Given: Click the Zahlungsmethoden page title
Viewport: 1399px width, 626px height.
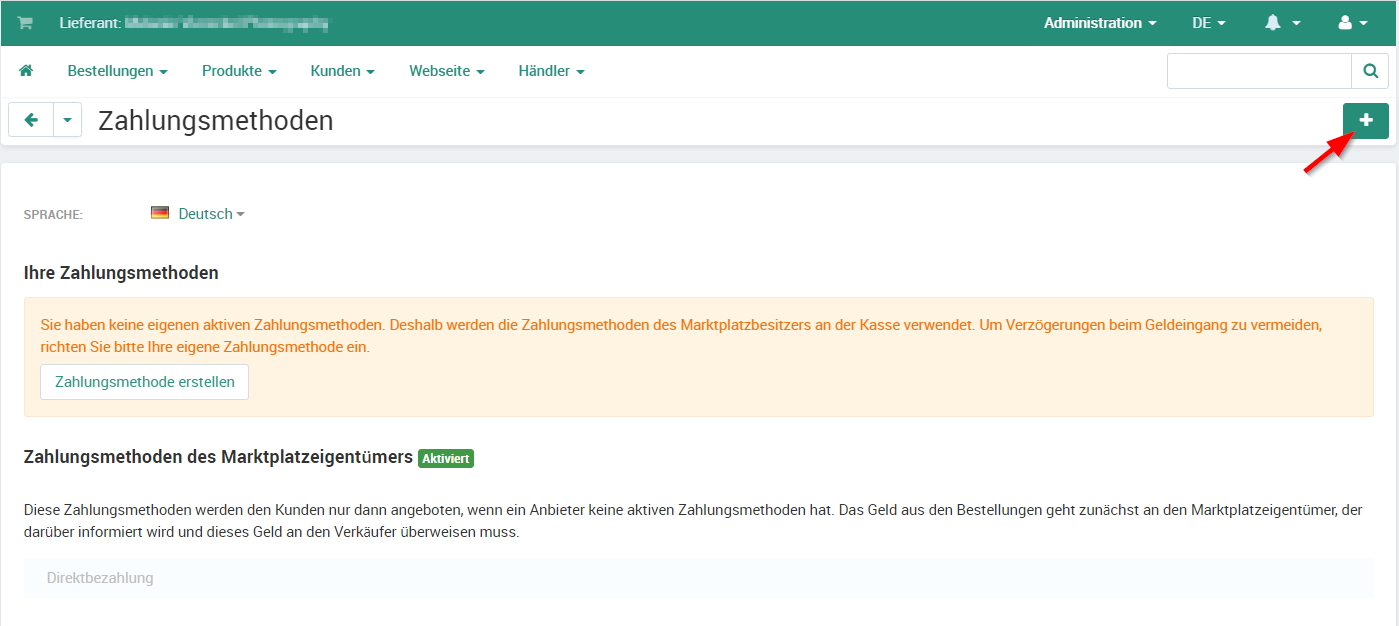Looking at the screenshot, I should (x=216, y=121).
